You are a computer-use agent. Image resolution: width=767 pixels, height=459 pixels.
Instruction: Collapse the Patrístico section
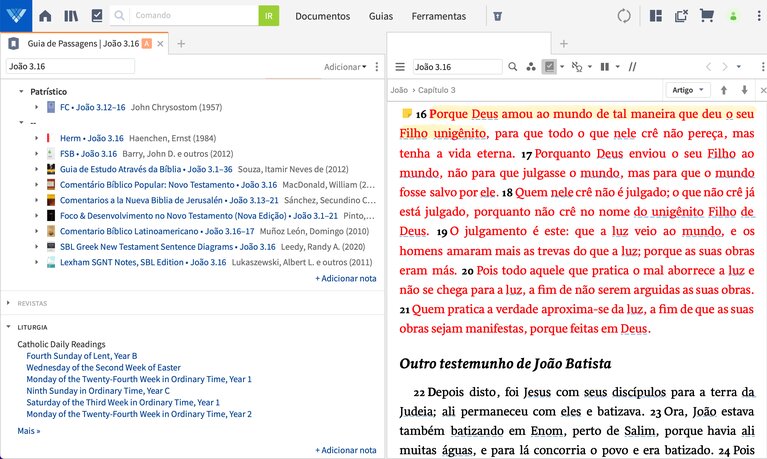click(21, 92)
